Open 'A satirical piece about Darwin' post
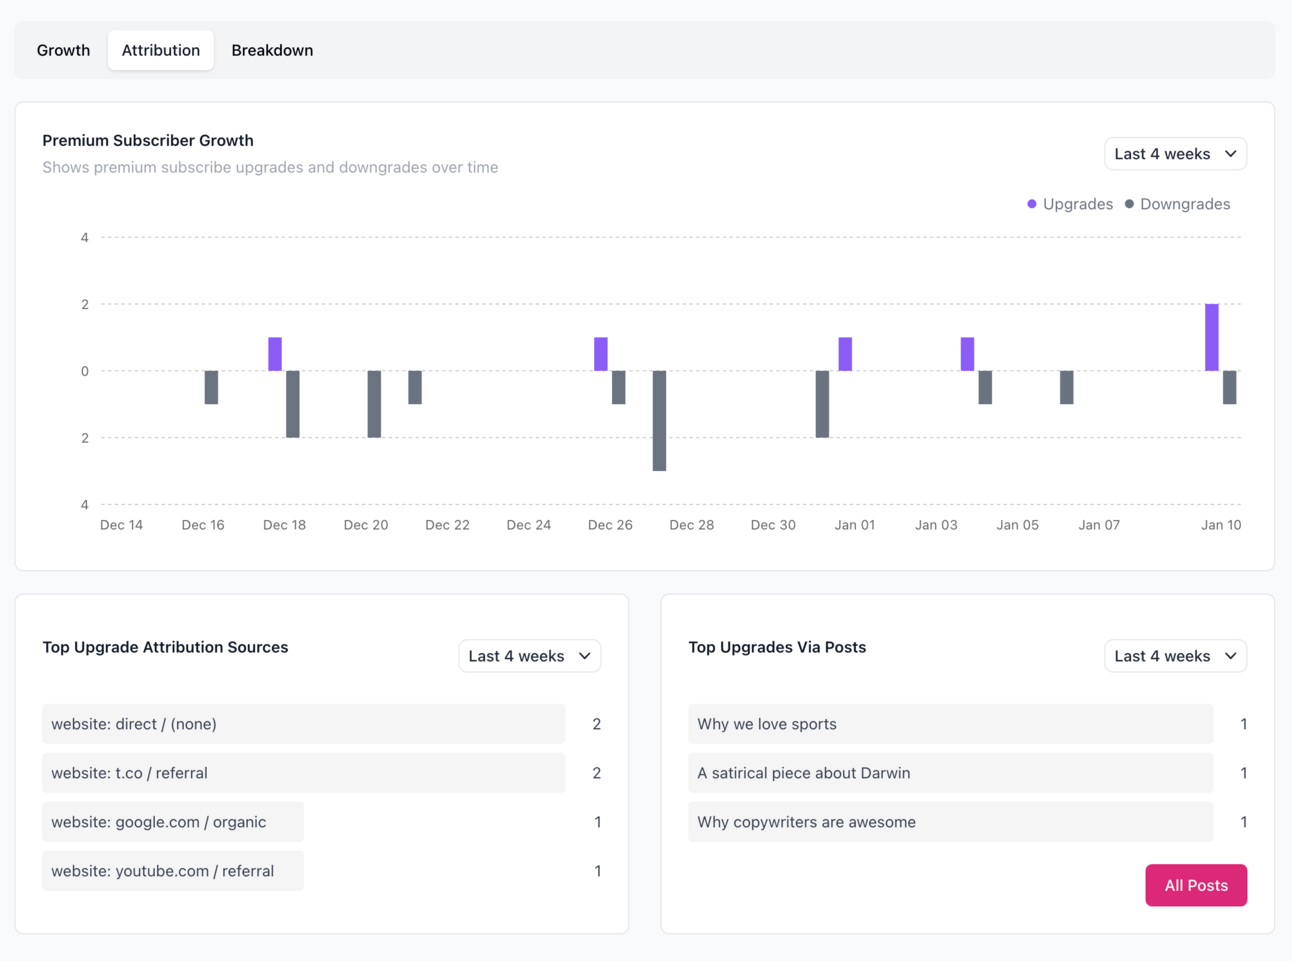This screenshot has width=1292, height=961. [x=950, y=773]
